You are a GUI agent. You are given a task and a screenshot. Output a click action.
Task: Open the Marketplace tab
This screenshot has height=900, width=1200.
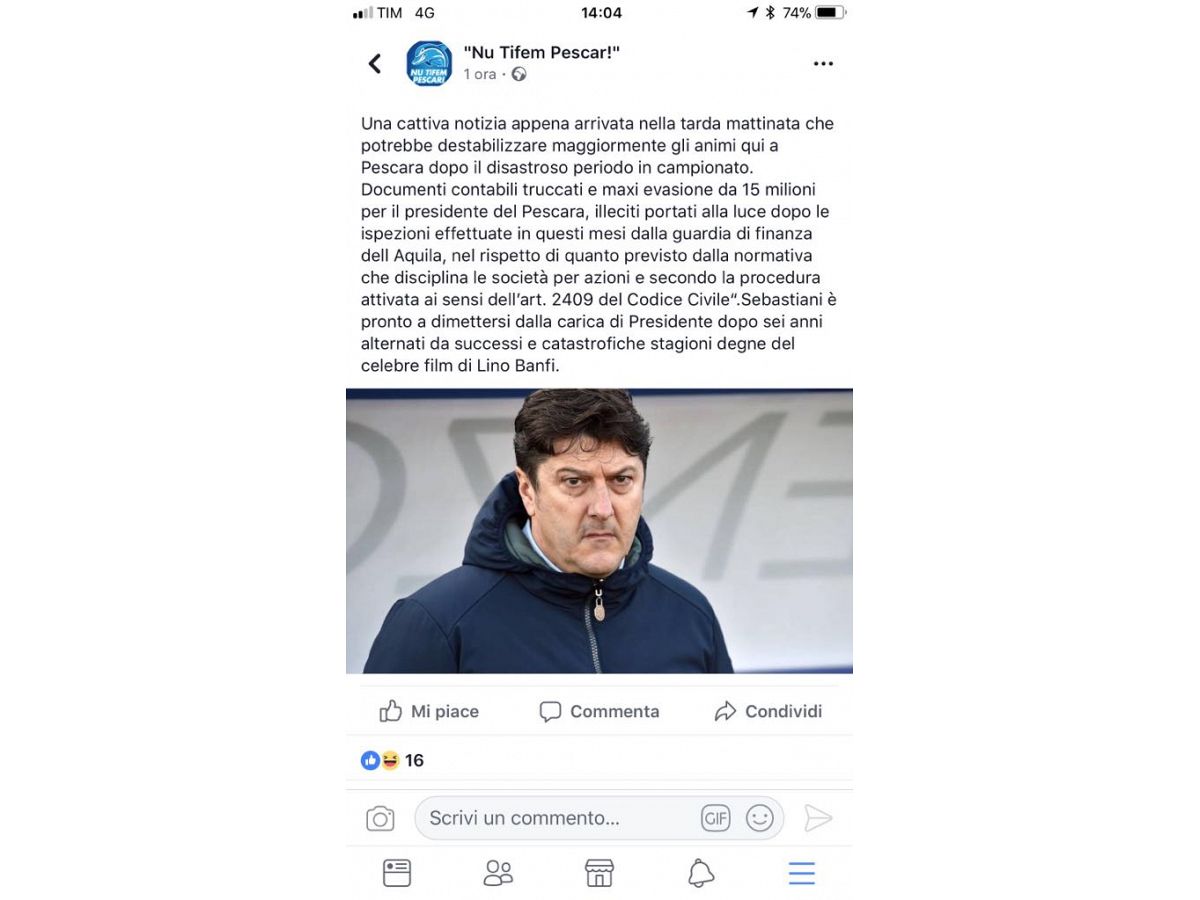pyautogui.click(x=599, y=873)
